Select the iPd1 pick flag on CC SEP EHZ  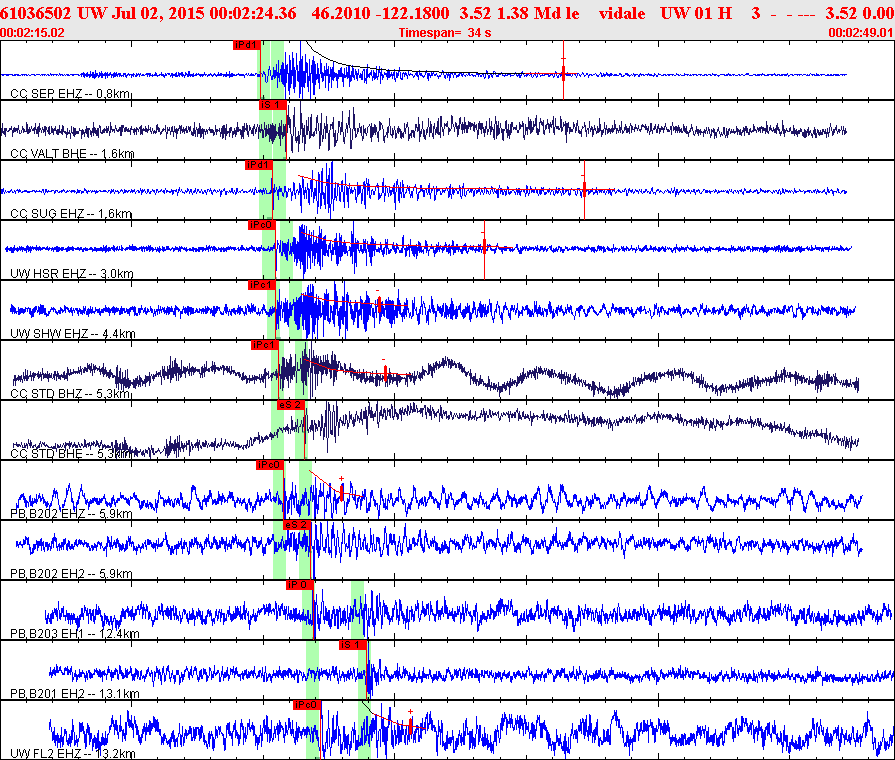(247, 45)
